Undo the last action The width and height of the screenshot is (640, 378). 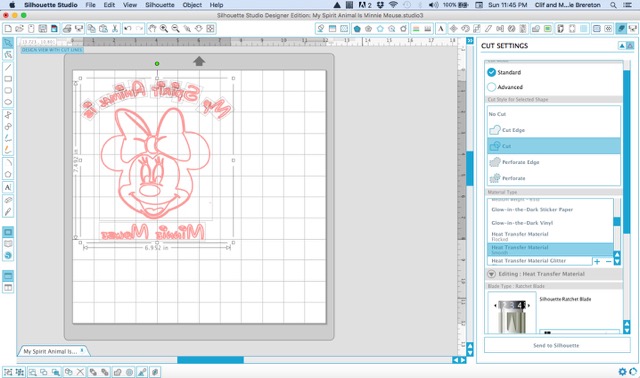128,29
